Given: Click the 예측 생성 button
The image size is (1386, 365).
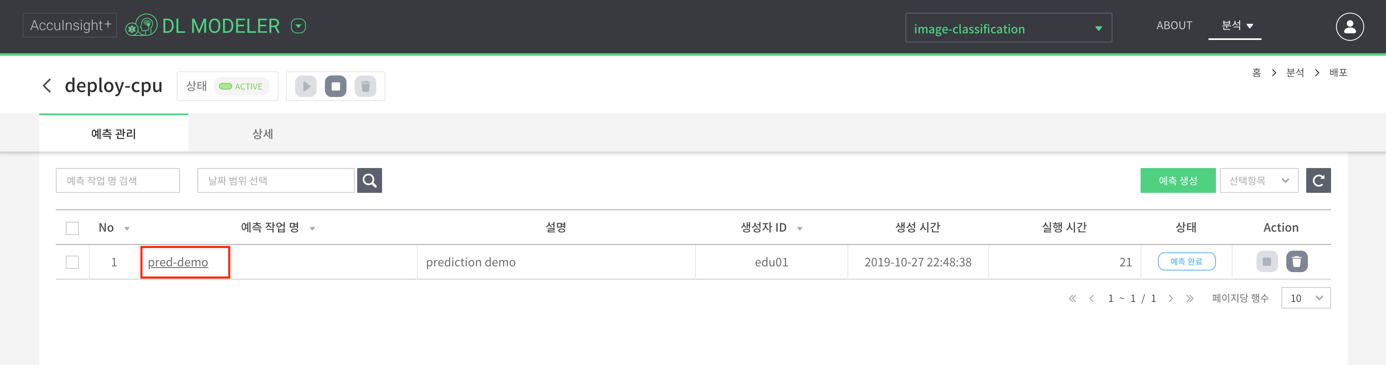Looking at the screenshot, I should pos(1178,180).
